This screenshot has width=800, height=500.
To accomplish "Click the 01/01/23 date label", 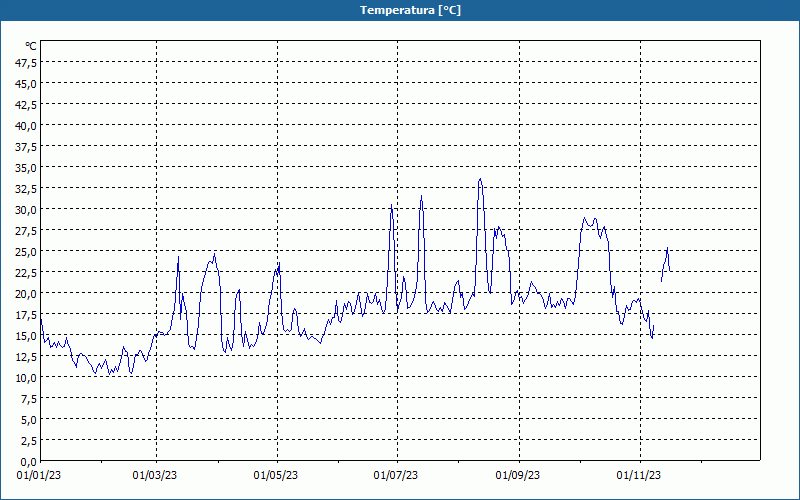I will [x=39, y=476].
